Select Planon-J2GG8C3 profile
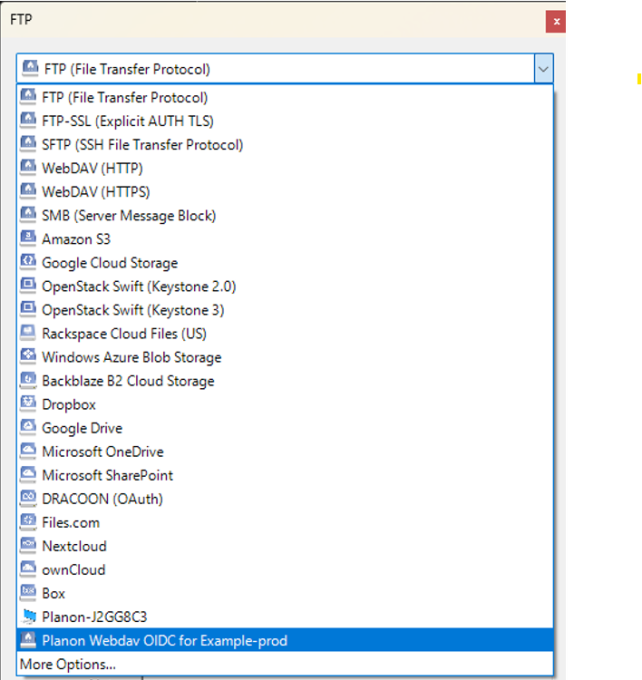 tap(285, 617)
